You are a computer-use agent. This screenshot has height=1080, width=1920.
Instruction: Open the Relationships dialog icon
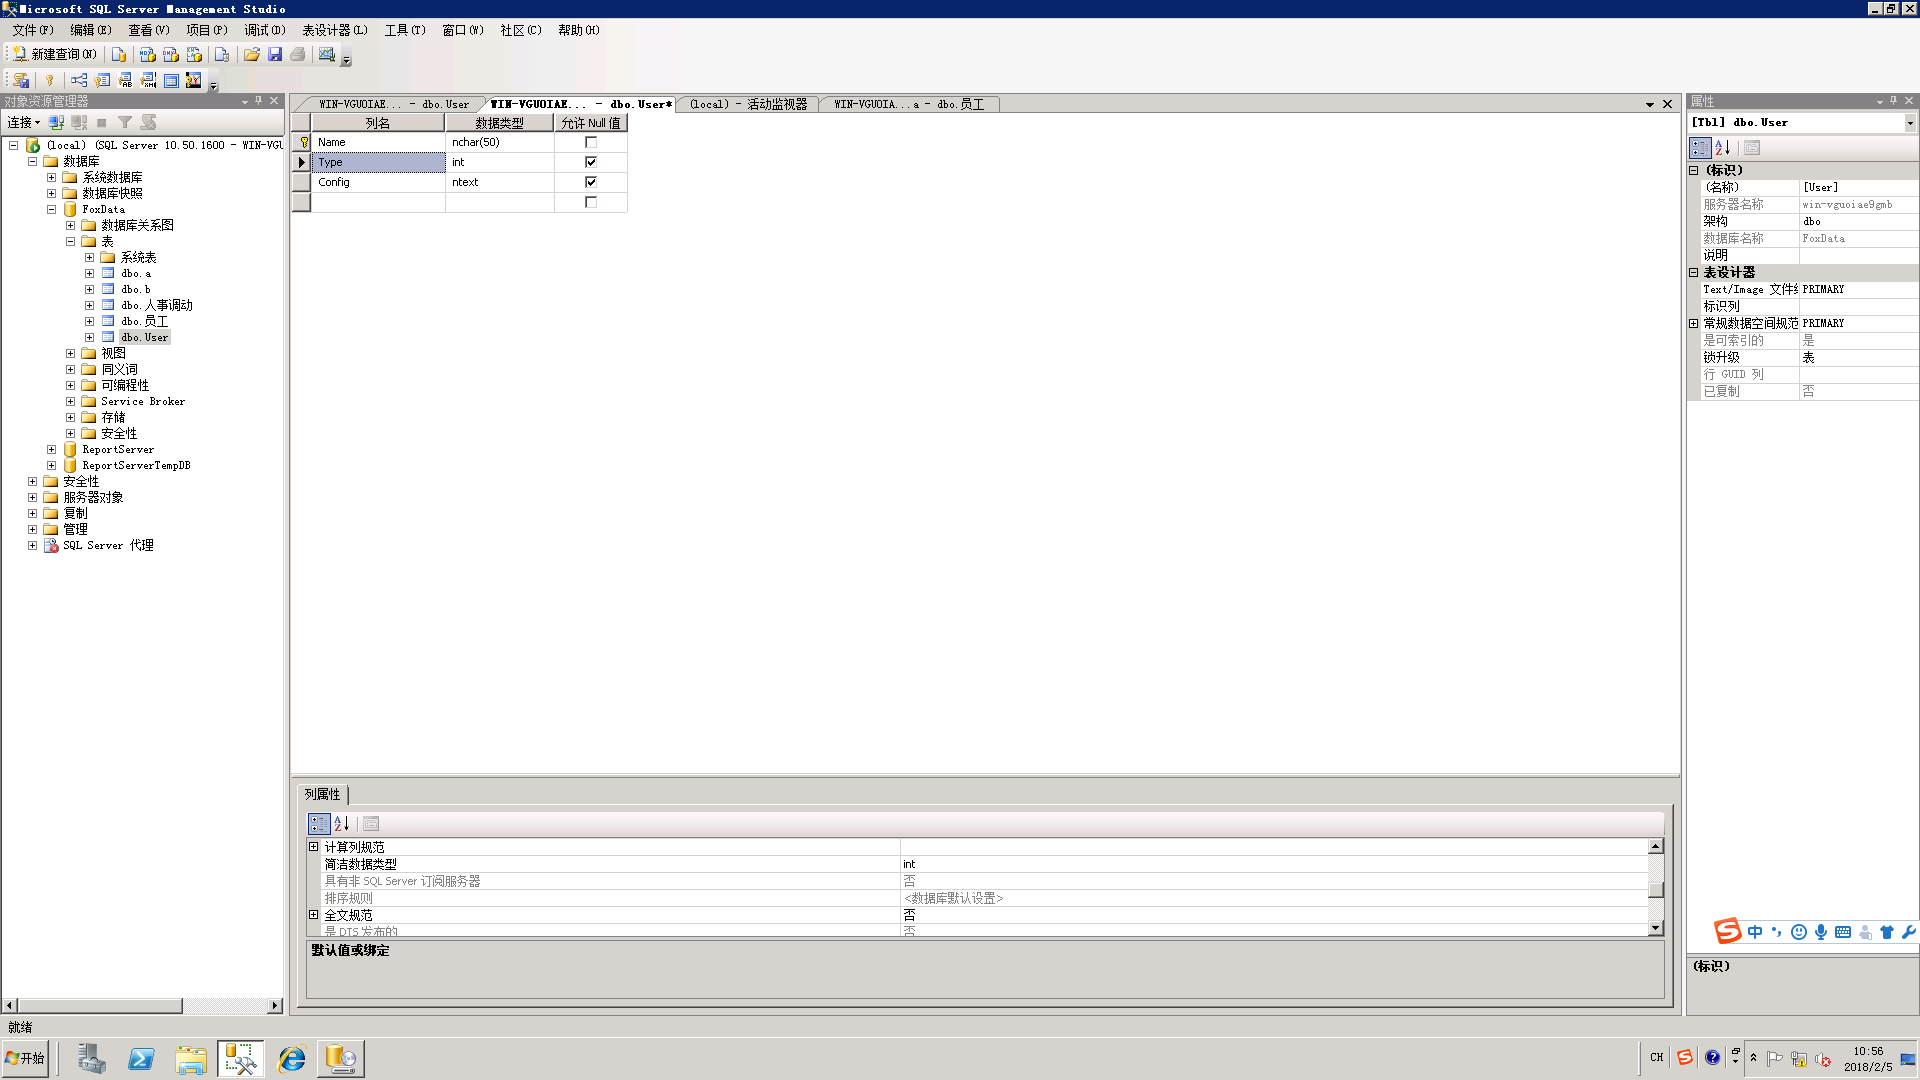(x=79, y=80)
